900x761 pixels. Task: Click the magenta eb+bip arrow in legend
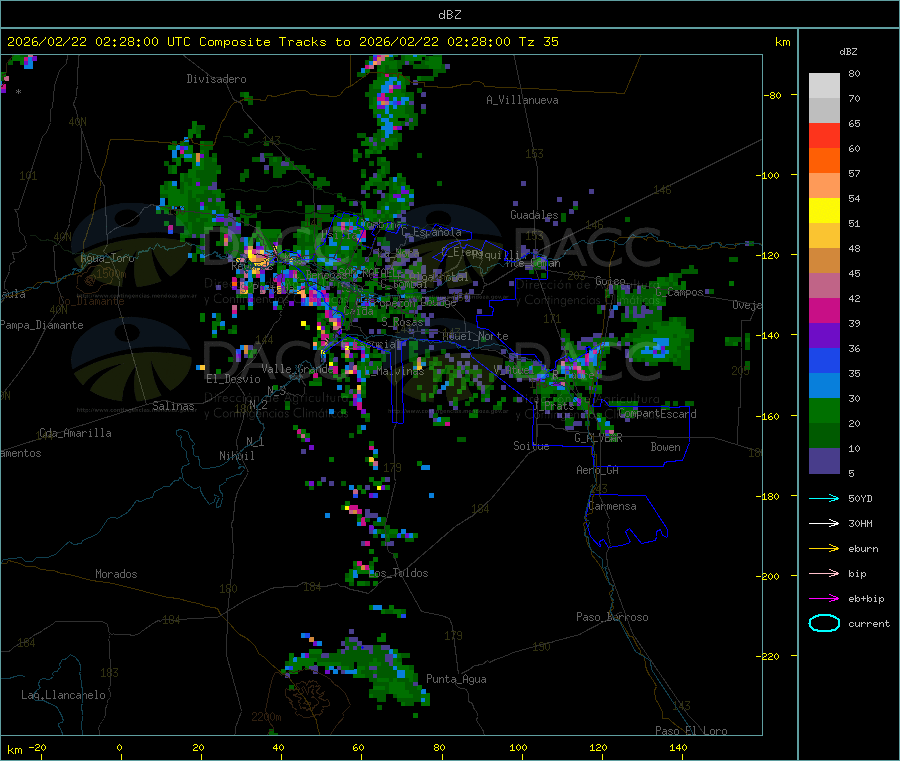coord(824,599)
